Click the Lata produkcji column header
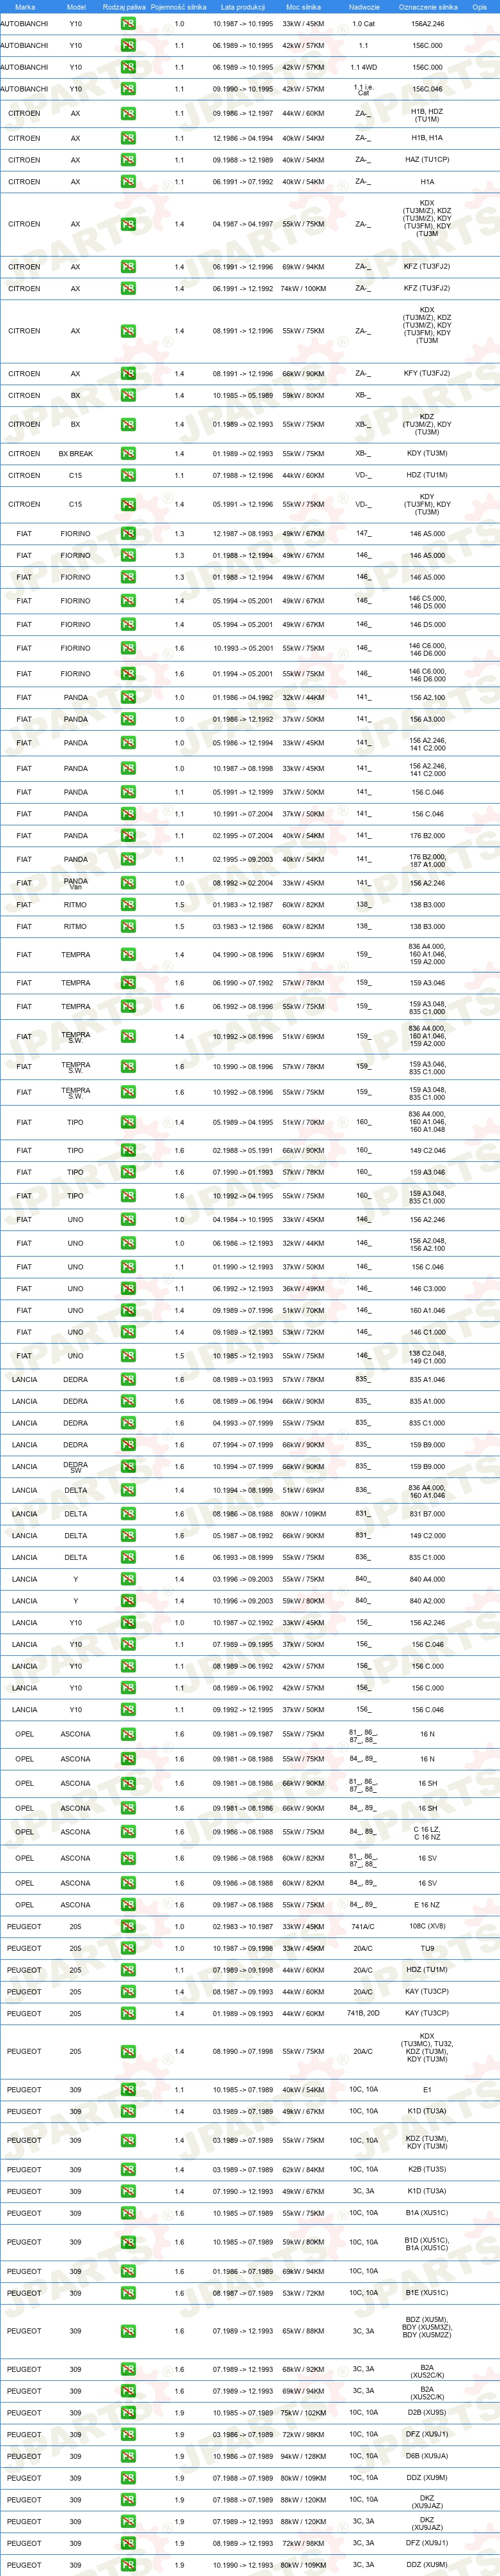 coord(243,7)
